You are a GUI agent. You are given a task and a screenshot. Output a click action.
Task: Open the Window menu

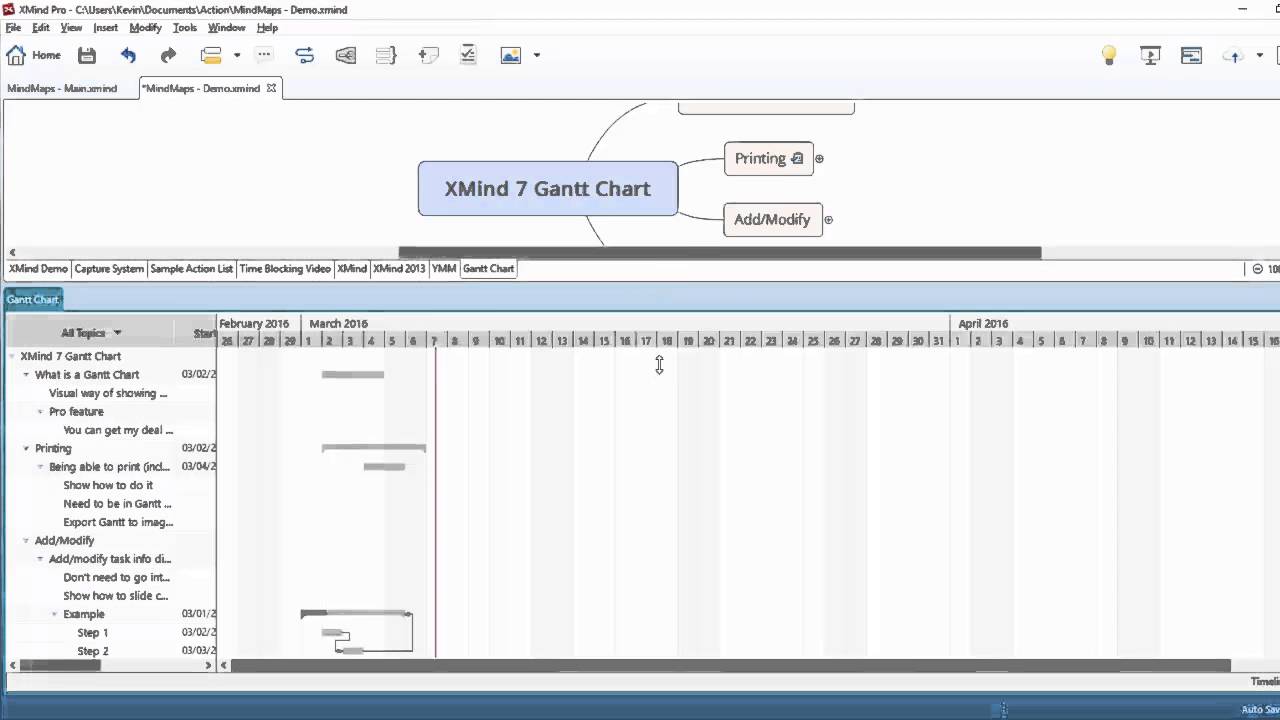pyautogui.click(x=227, y=28)
